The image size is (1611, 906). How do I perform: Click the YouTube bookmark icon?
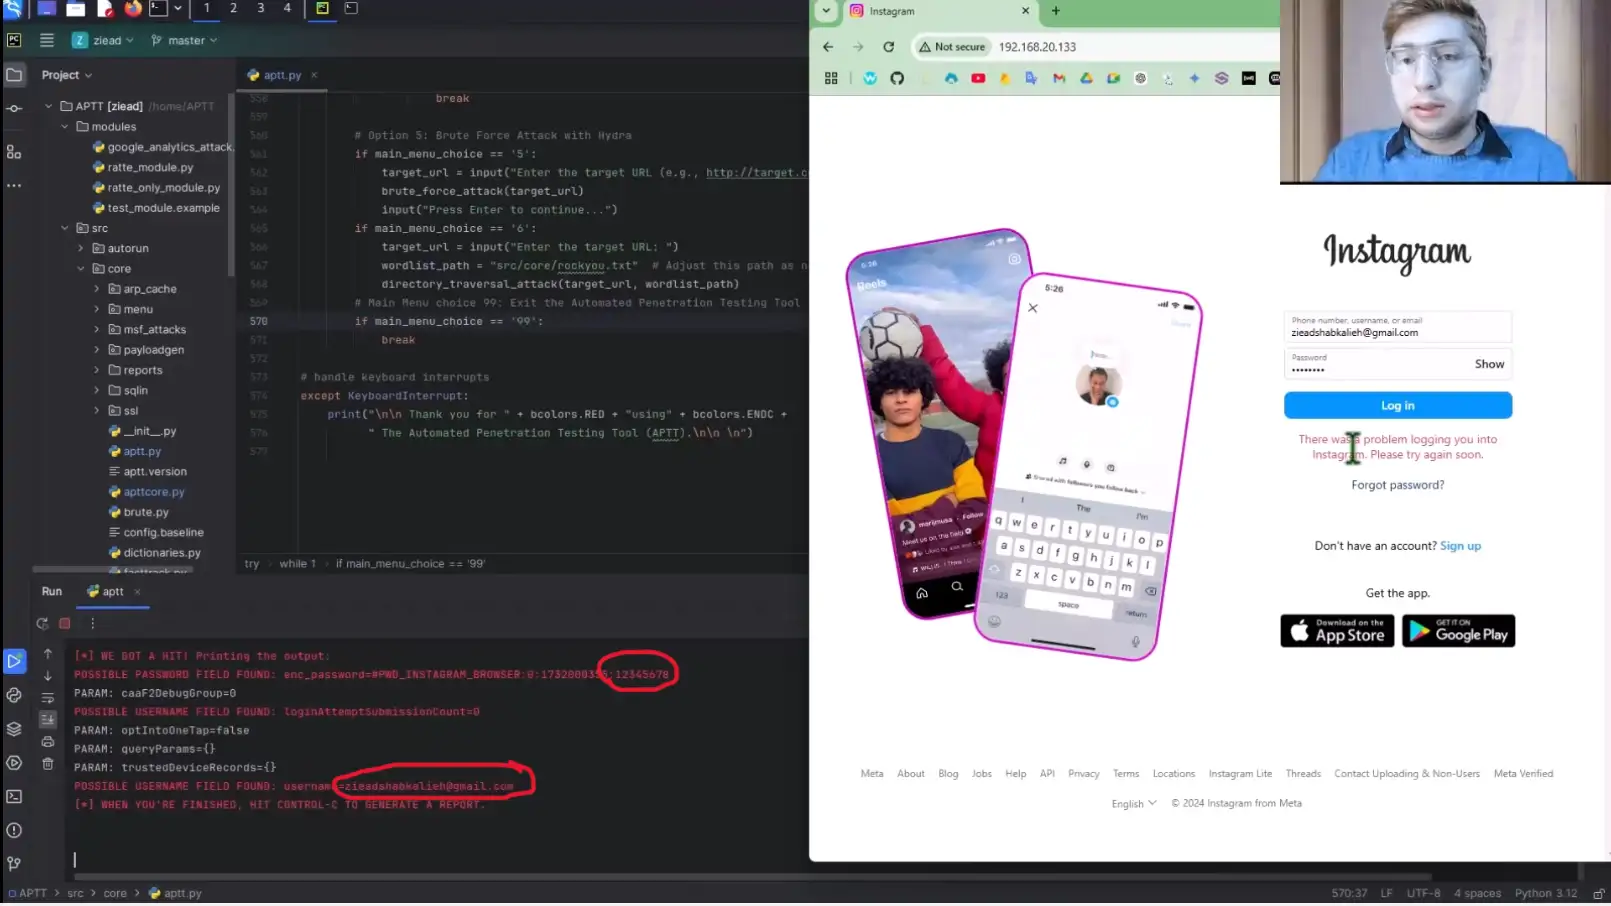(x=978, y=78)
